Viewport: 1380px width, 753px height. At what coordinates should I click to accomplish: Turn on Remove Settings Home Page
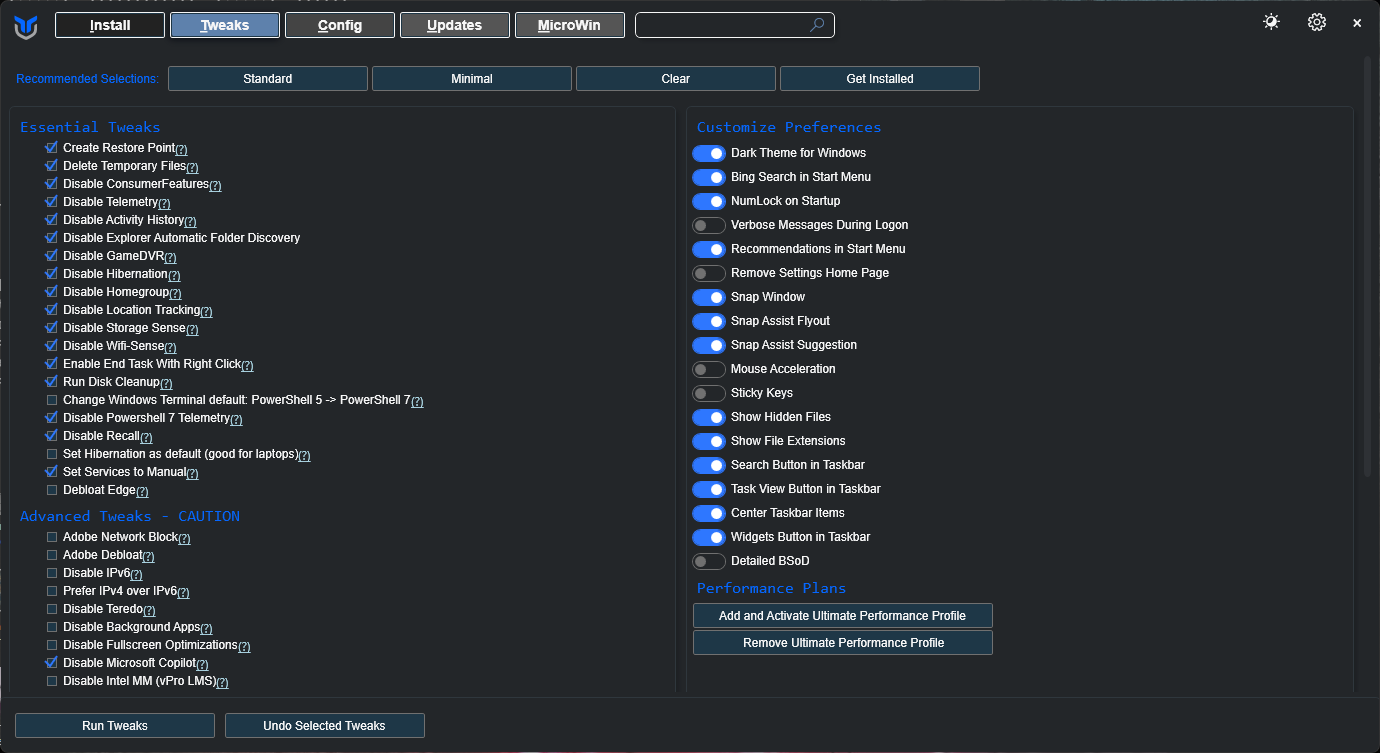(x=709, y=273)
